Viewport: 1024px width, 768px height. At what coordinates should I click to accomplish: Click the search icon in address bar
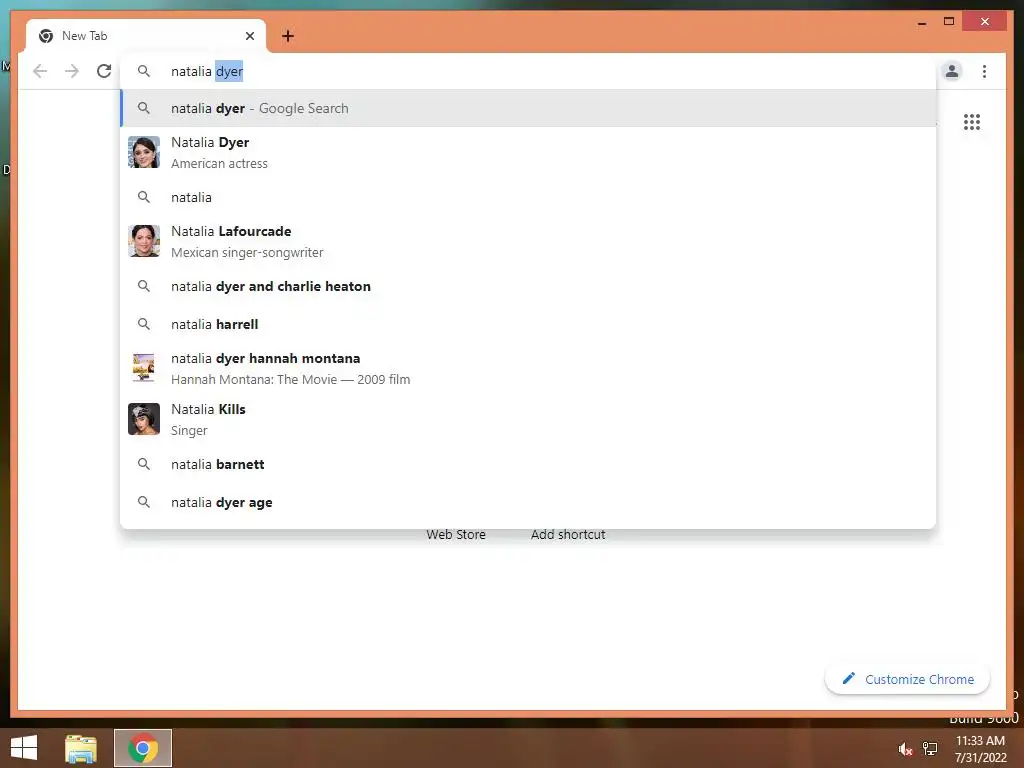[144, 71]
